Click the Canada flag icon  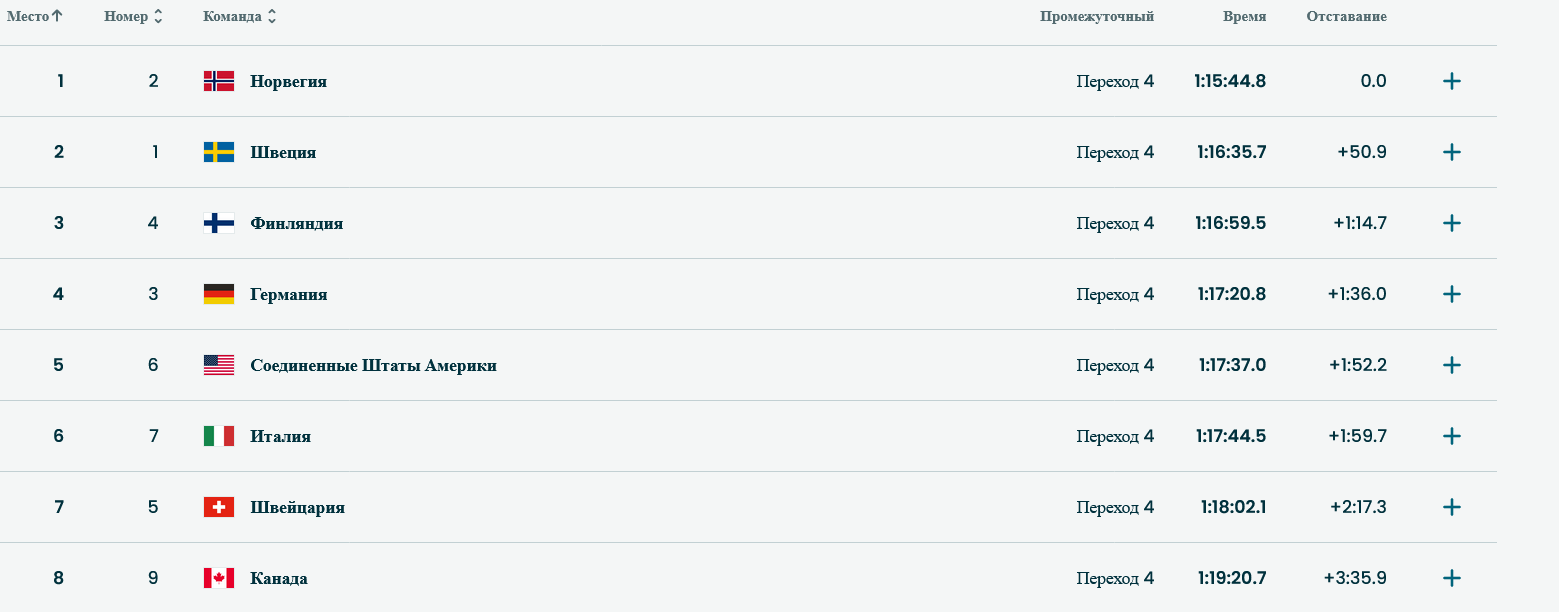click(219, 578)
